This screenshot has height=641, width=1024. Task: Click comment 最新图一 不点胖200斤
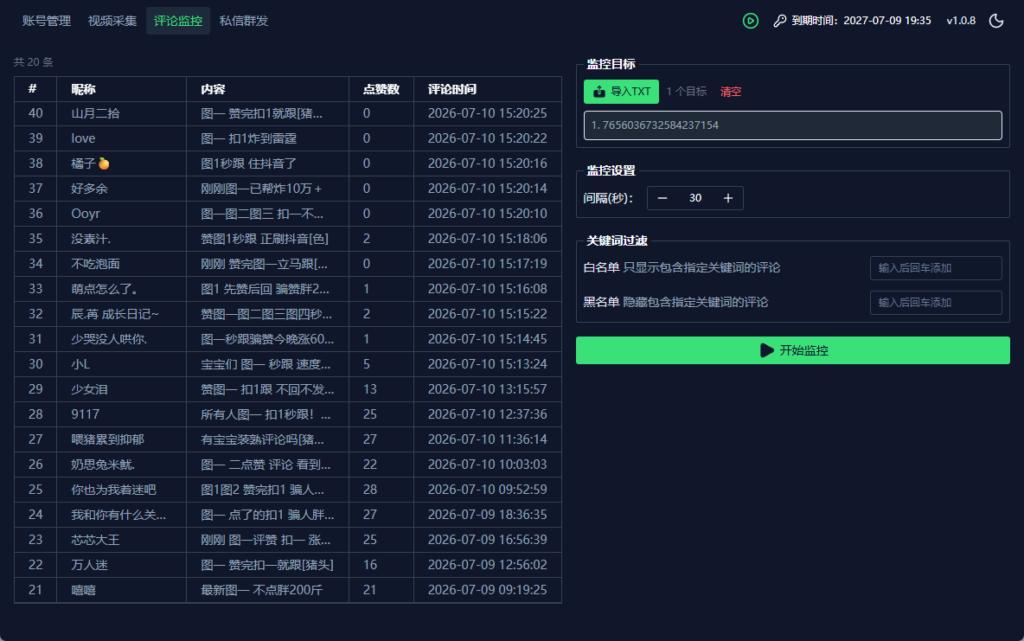click(x=262, y=590)
